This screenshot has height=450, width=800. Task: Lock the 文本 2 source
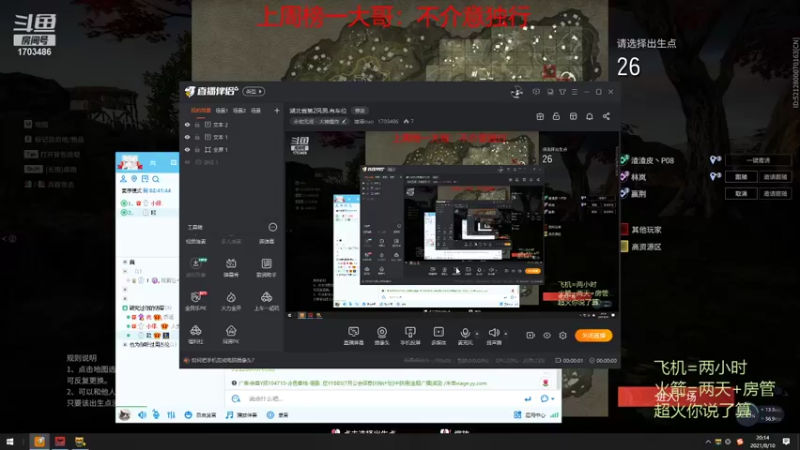pyautogui.click(x=197, y=124)
